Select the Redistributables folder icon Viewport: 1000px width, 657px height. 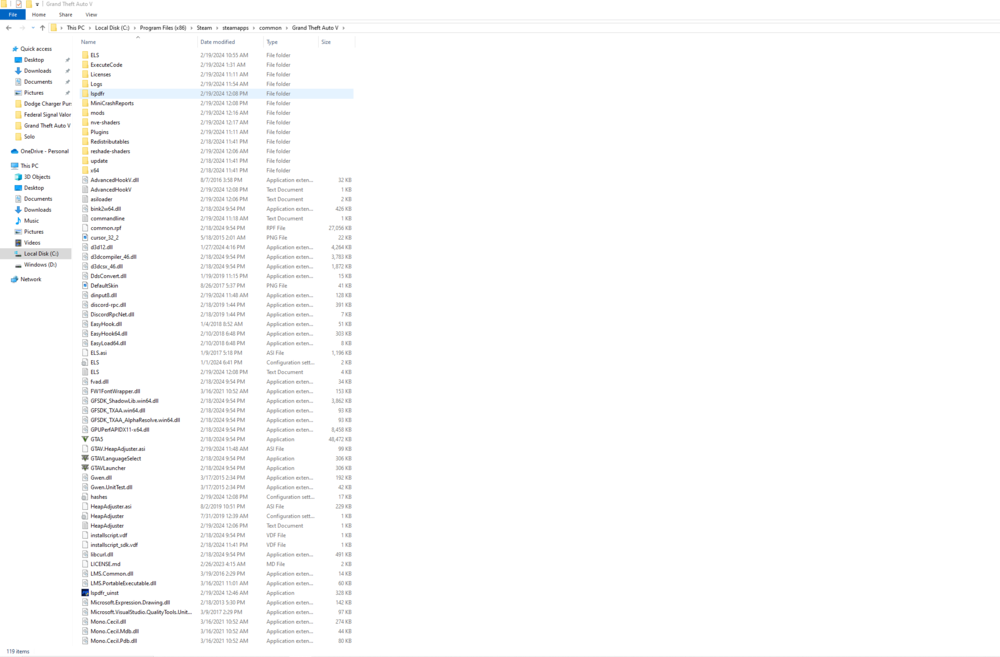[x=85, y=142]
